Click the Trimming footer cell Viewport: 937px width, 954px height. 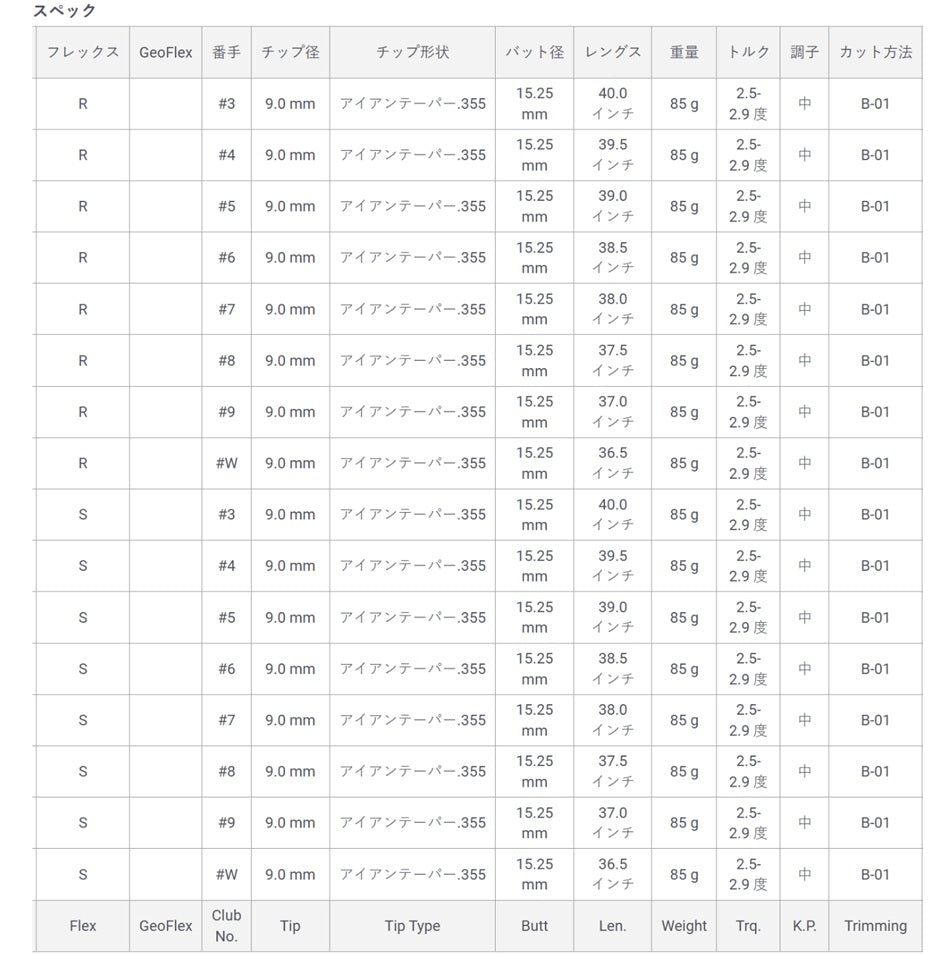[x=875, y=926]
